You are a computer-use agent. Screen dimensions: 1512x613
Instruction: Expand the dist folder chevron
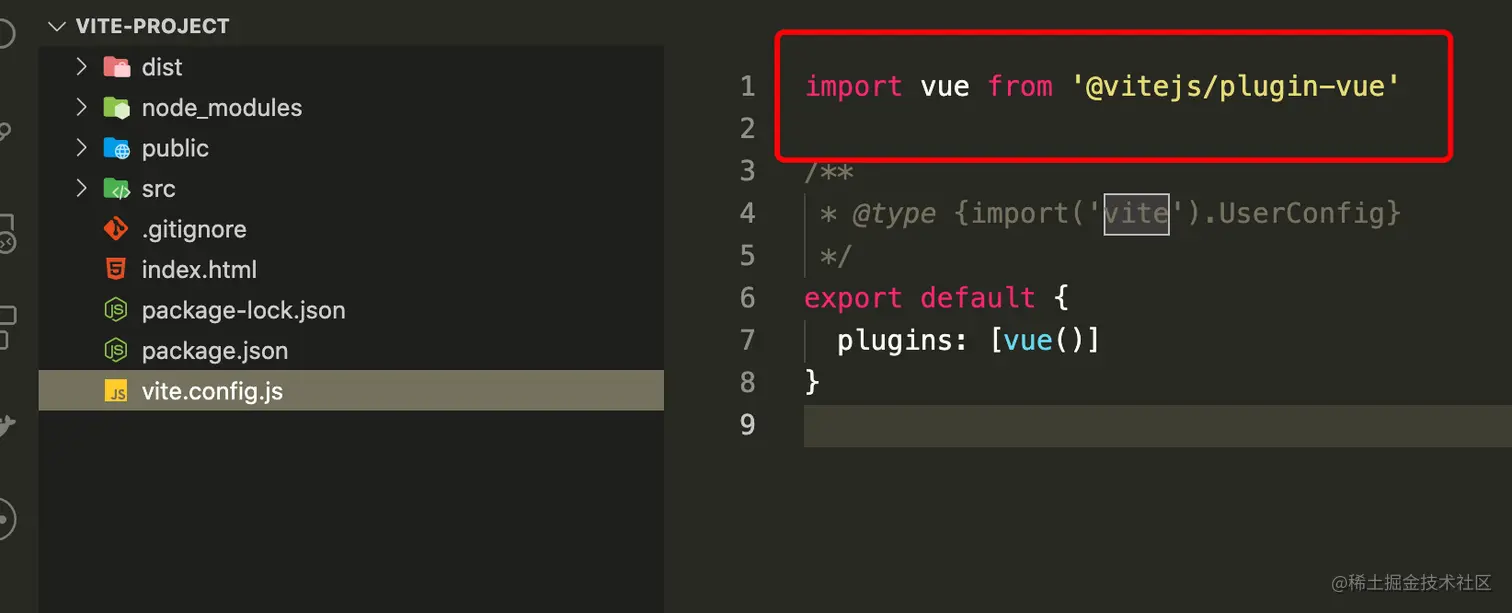click(82, 67)
